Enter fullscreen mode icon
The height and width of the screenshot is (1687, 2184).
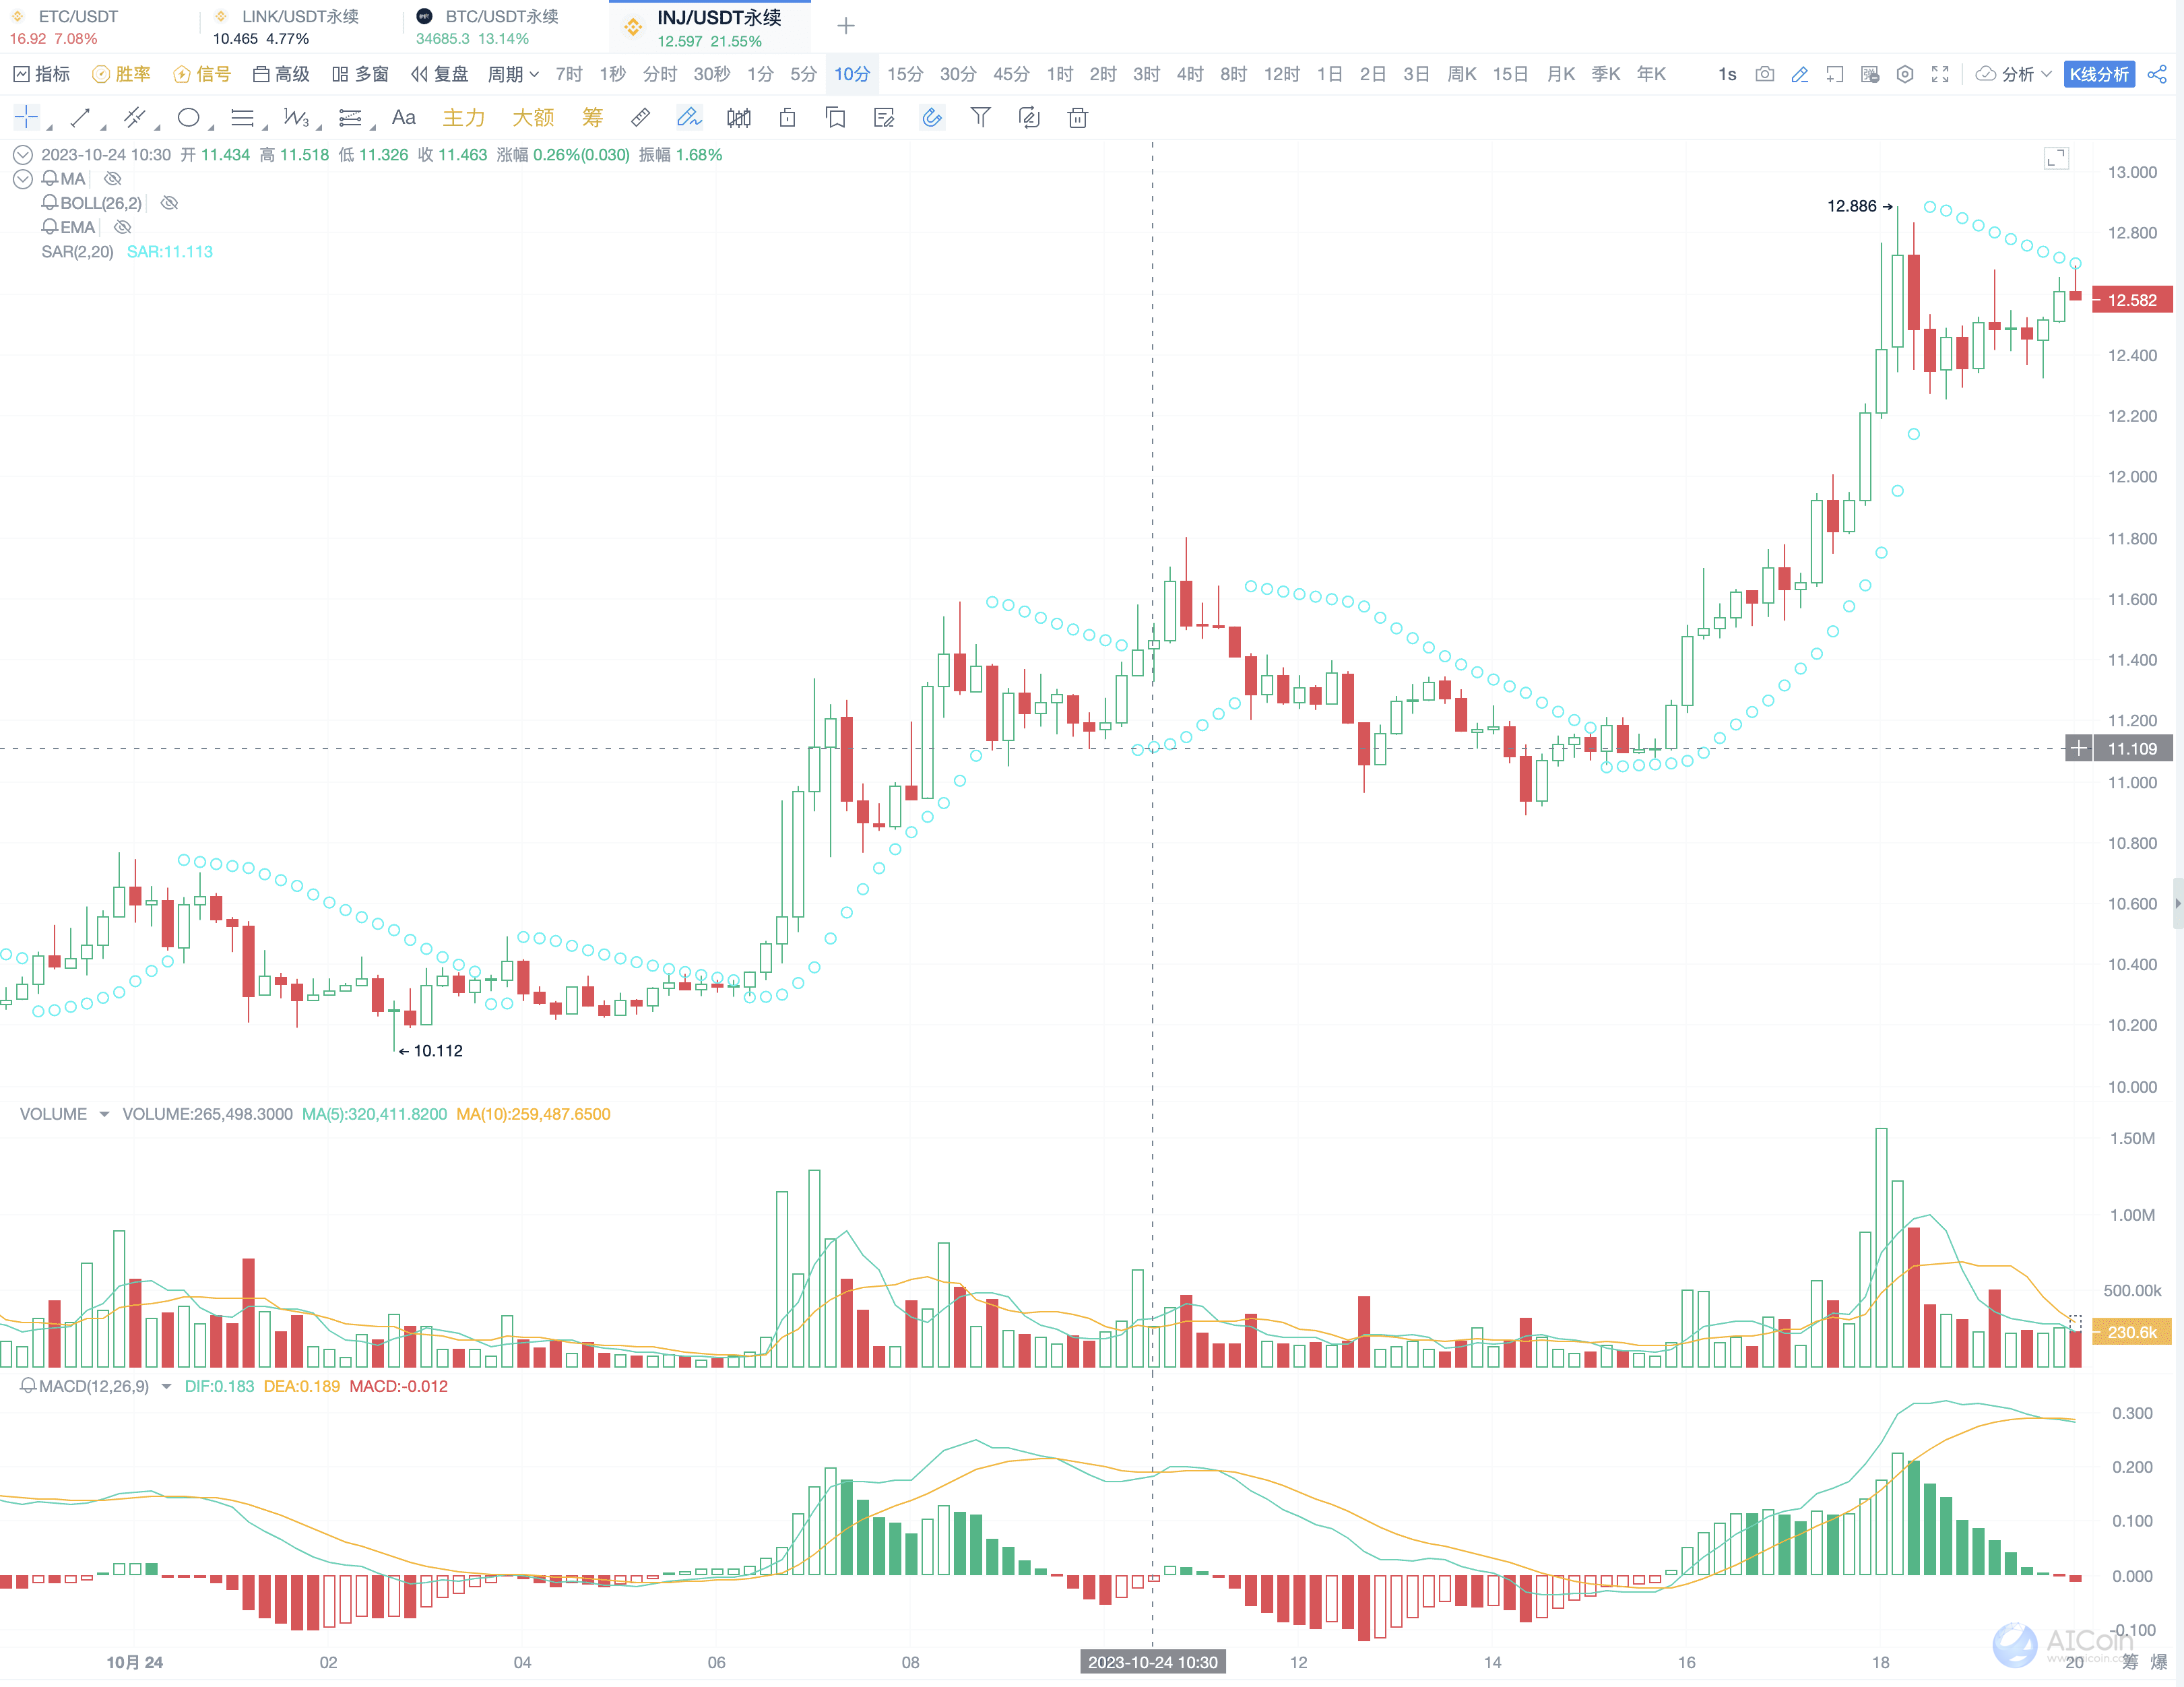(1940, 74)
